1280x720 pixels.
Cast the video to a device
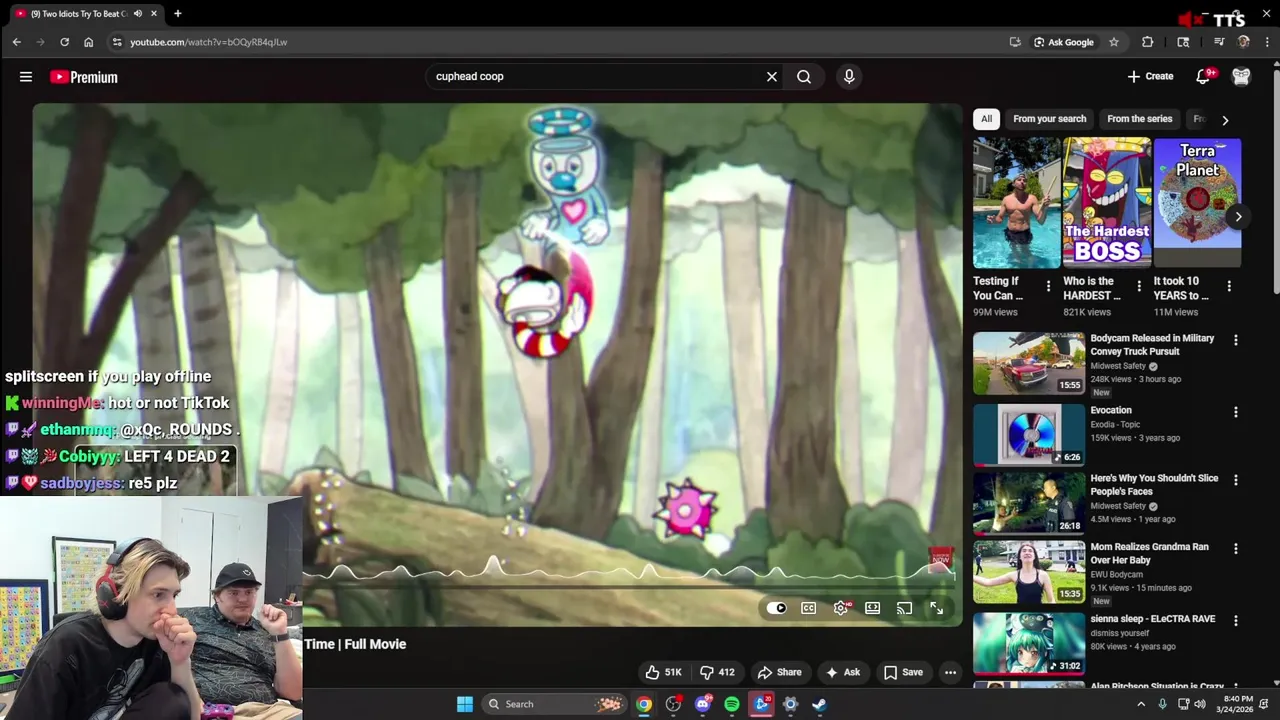tap(905, 608)
